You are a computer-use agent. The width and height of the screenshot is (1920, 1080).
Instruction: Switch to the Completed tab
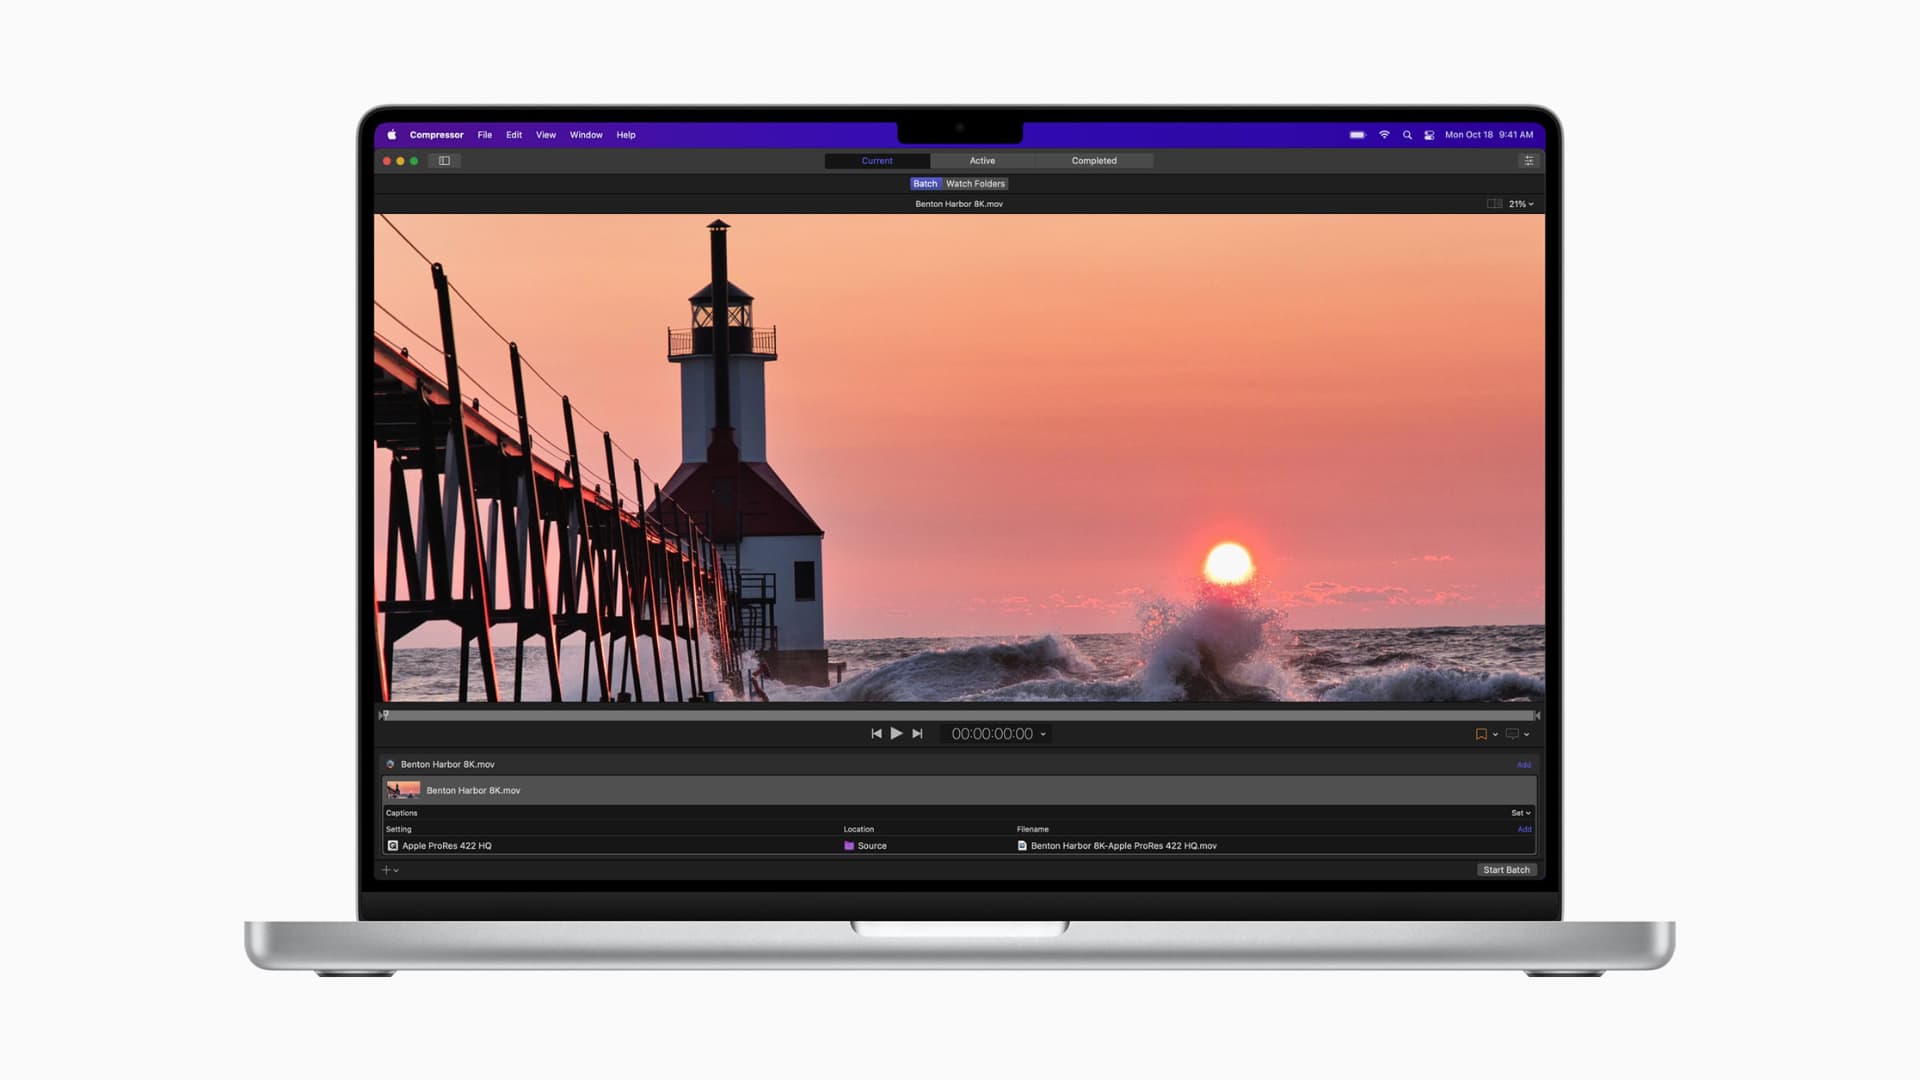coord(1093,161)
